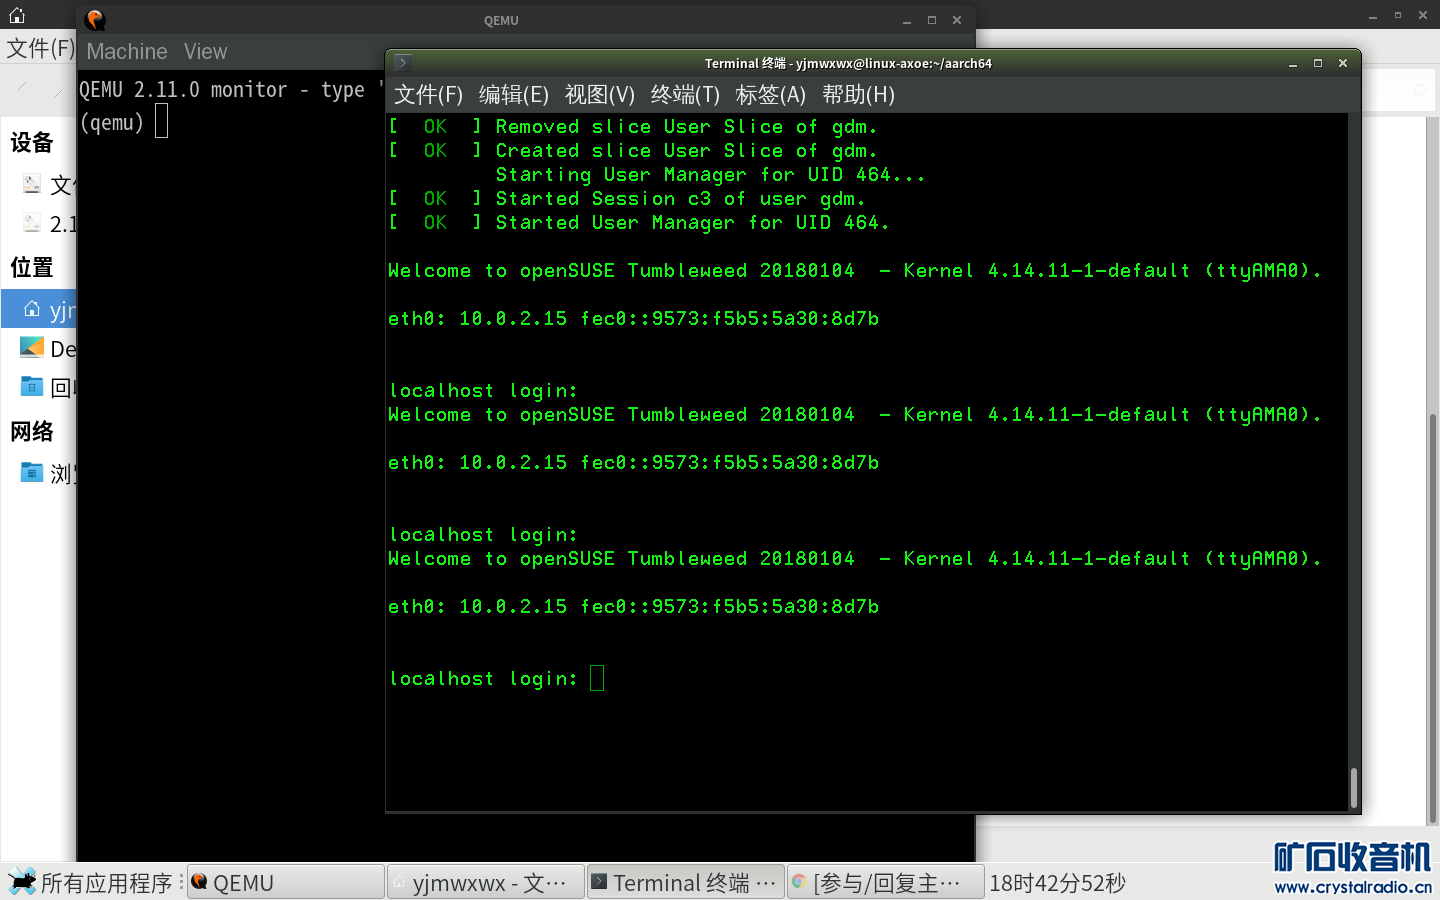The height and width of the screenshot is (900, 1440).
Task: Click the 位置 heading in file manager sidebar
Action: point(32,267)
